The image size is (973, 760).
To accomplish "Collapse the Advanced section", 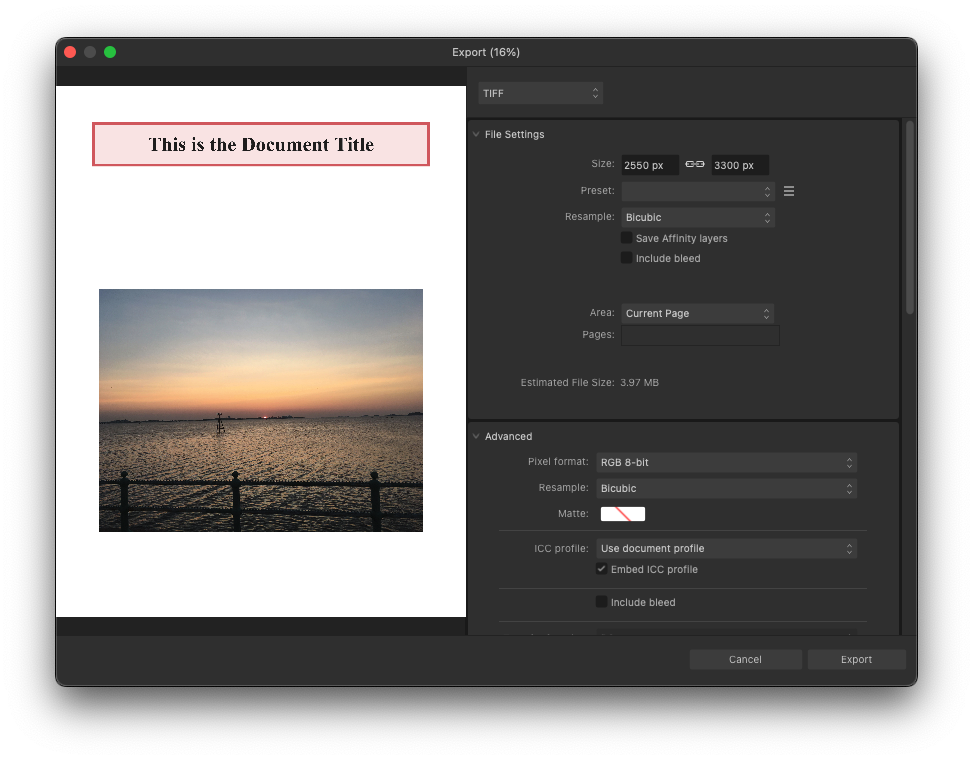I will click(476, 436).
